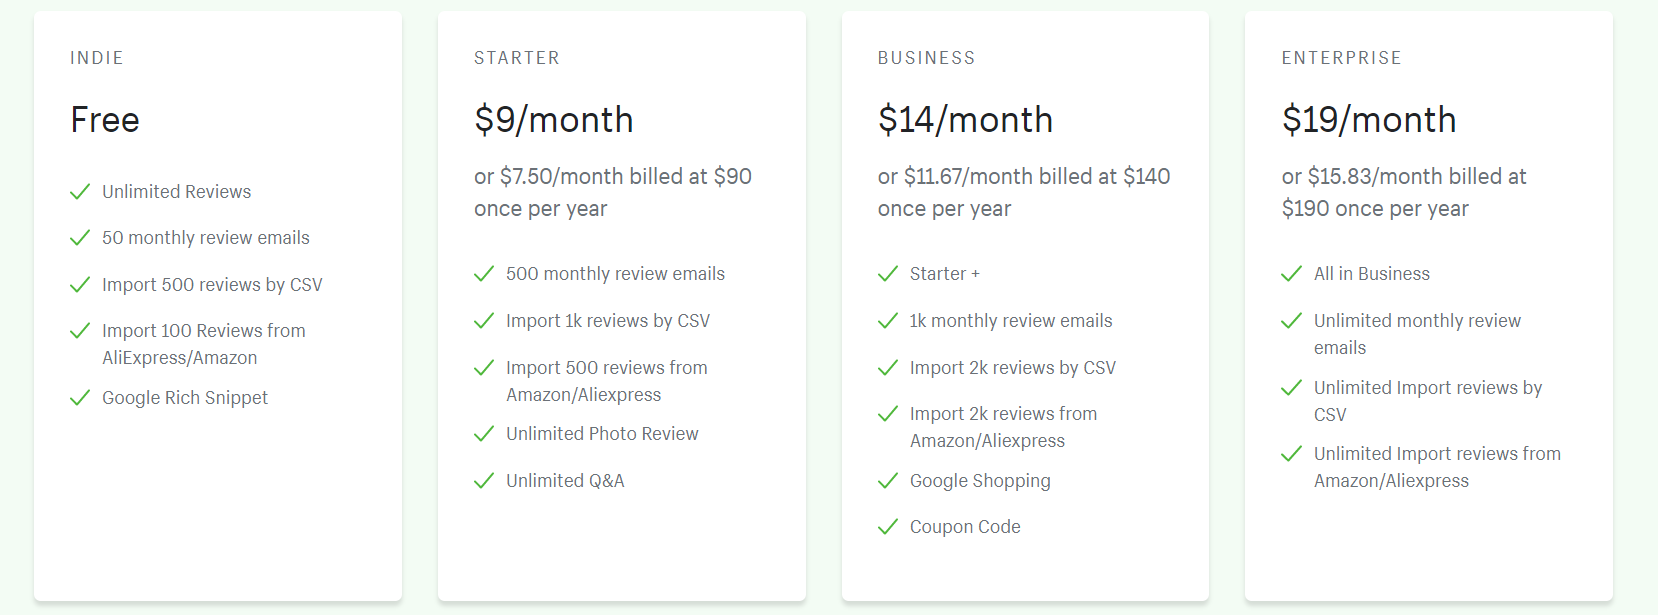
Task: Select the INDIE plan heading
Action: (x=97, y=58)
